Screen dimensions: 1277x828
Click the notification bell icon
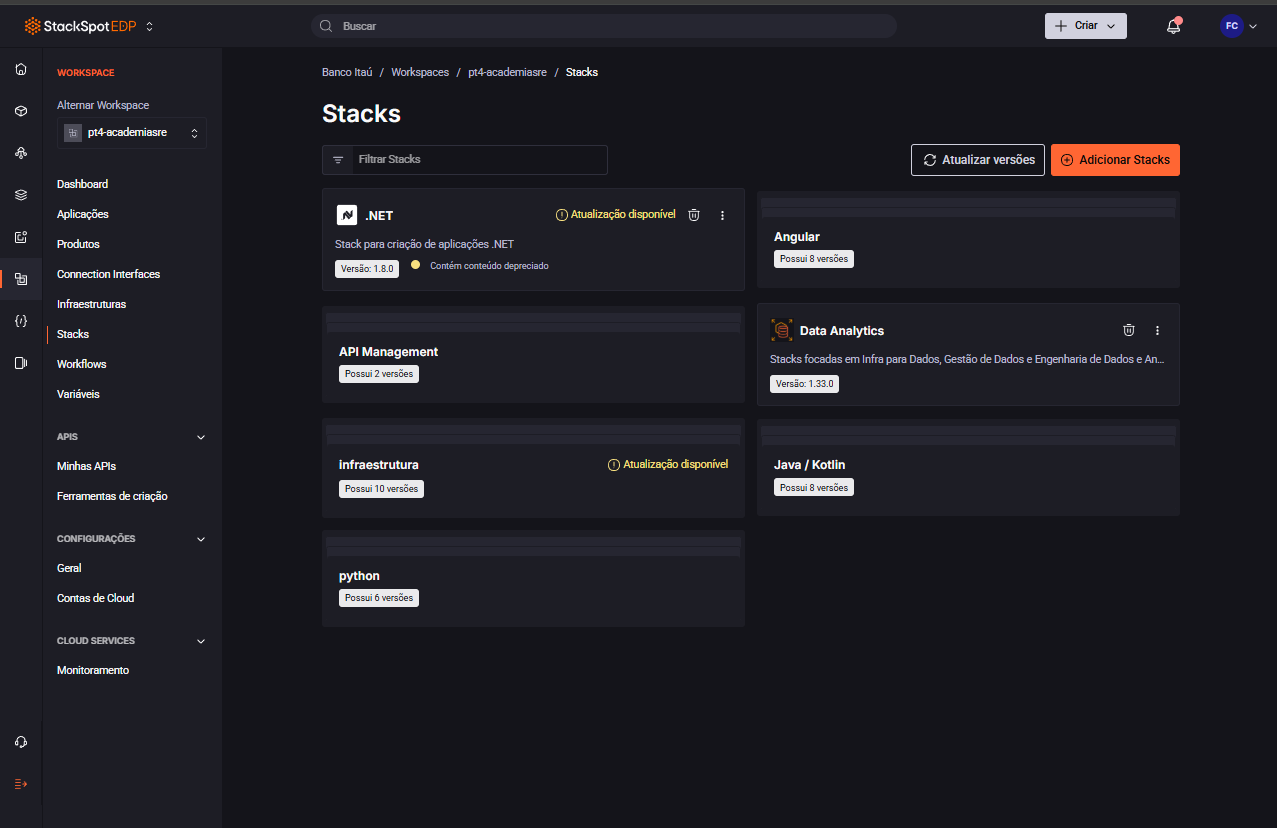[1172, 25]
